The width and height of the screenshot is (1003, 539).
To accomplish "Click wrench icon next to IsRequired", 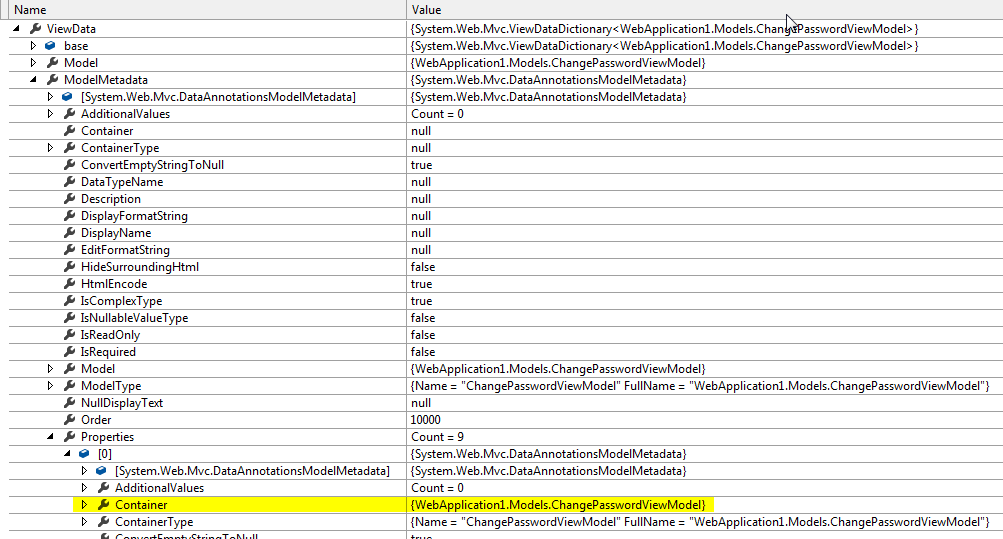I will click(70, 352).
